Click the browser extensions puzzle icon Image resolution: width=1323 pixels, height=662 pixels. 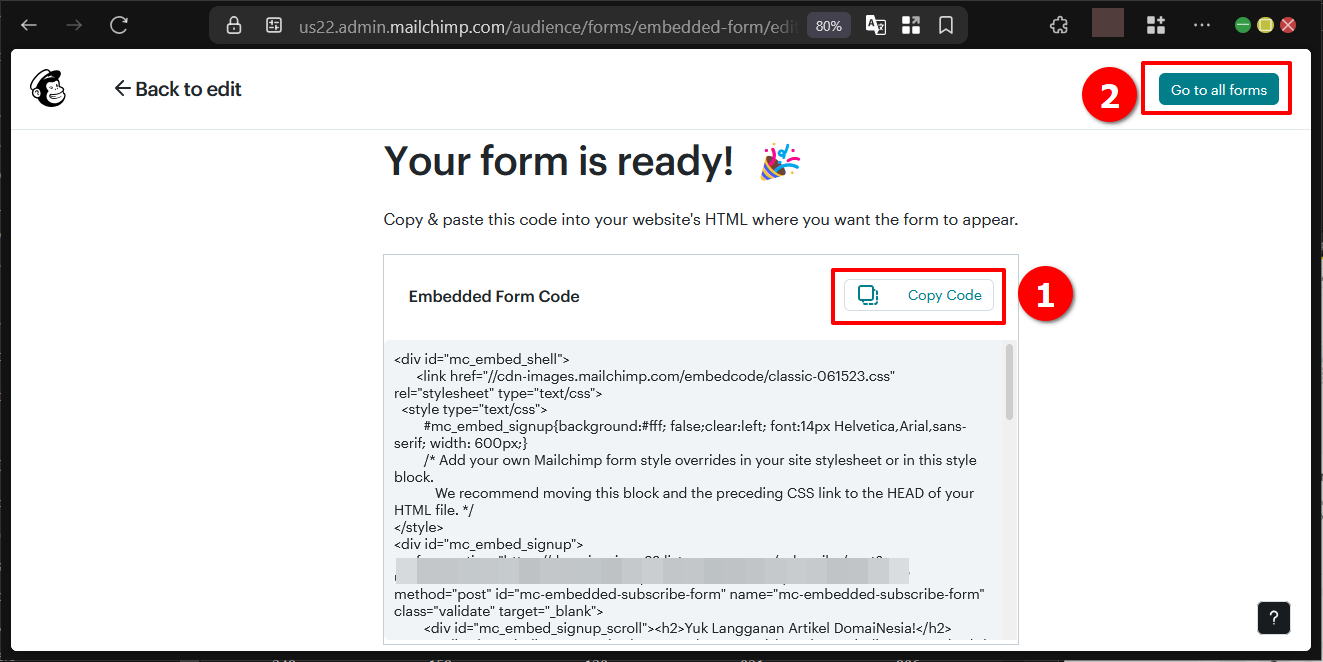click(1058, 24)
